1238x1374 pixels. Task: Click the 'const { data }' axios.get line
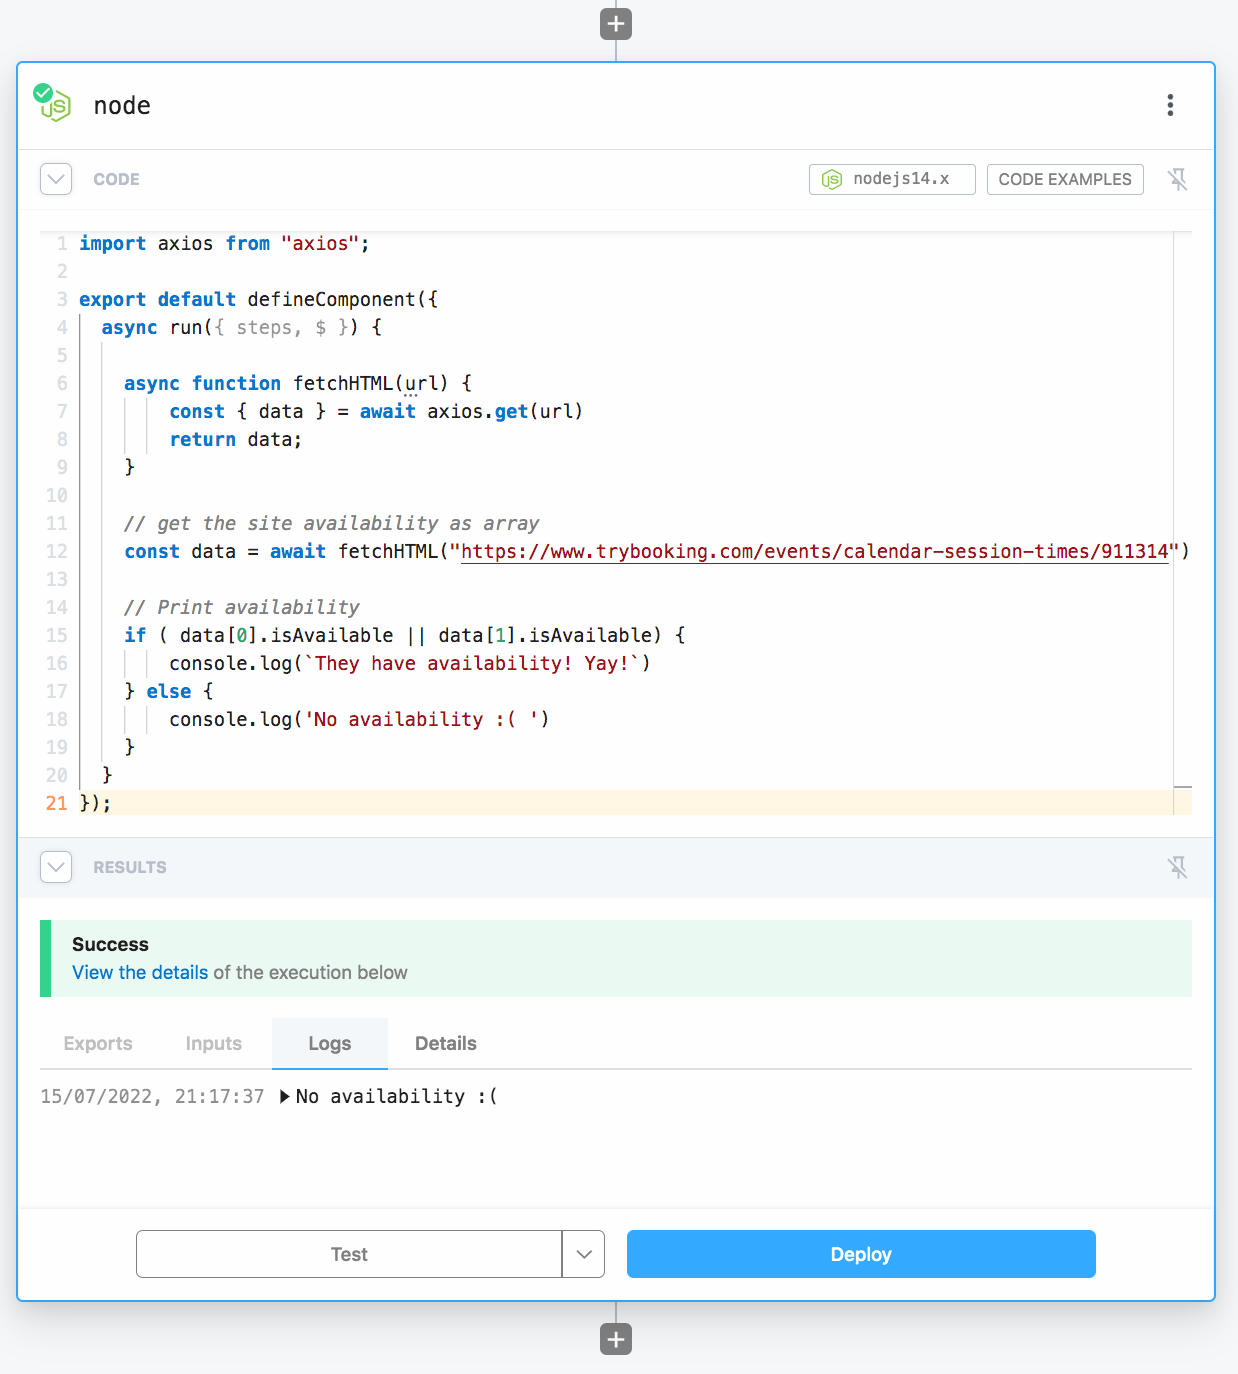pos(376,411)
